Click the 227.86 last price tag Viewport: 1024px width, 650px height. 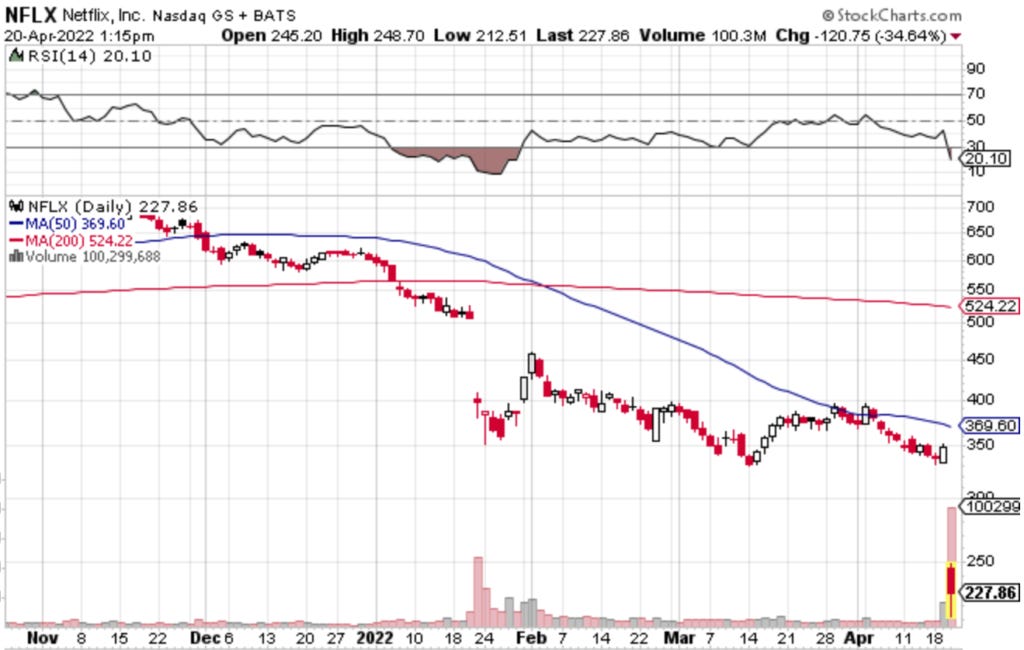(x=989, y=593)
